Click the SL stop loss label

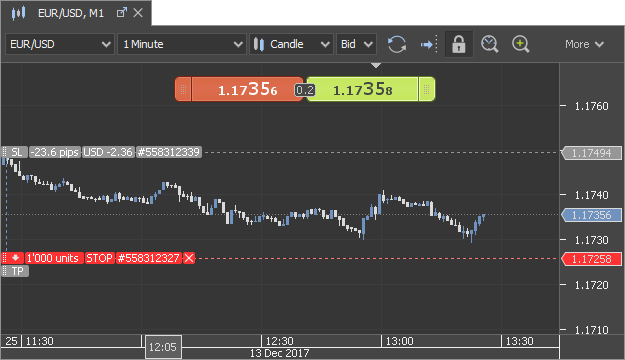16,152
